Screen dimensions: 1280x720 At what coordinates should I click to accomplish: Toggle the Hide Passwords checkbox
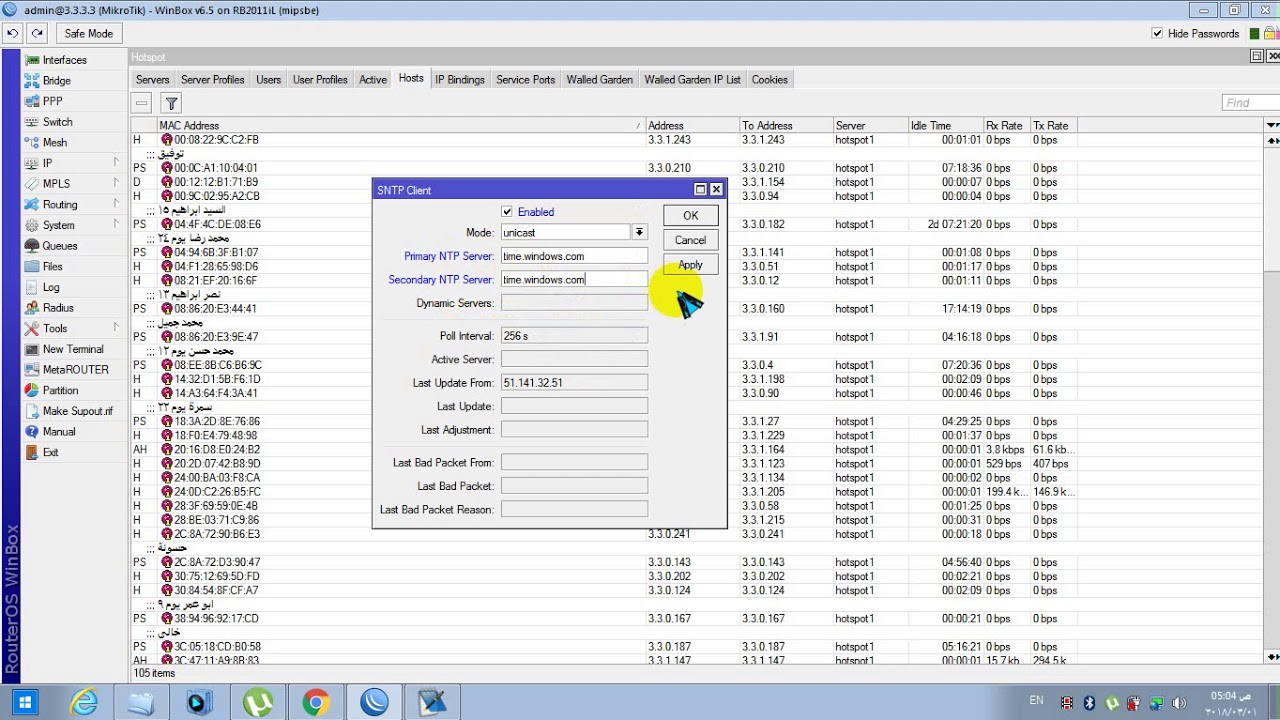(x=1158, y=33)
